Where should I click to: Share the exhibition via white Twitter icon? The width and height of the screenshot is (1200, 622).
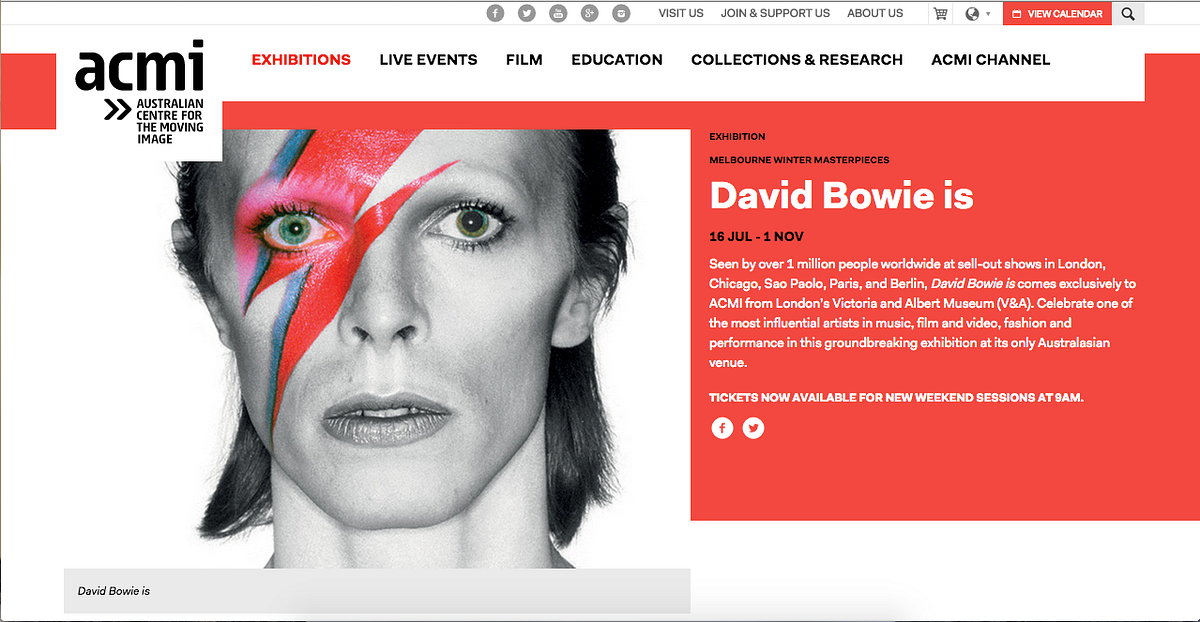(754, 428)
